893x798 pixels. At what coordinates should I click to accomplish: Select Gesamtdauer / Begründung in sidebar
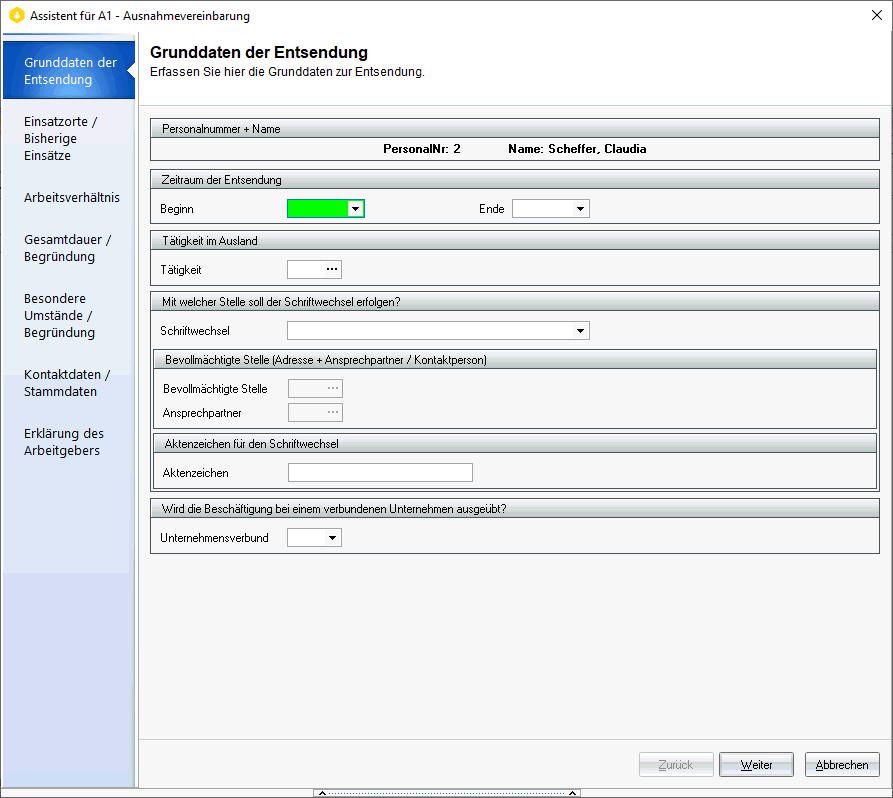(67, 248)
